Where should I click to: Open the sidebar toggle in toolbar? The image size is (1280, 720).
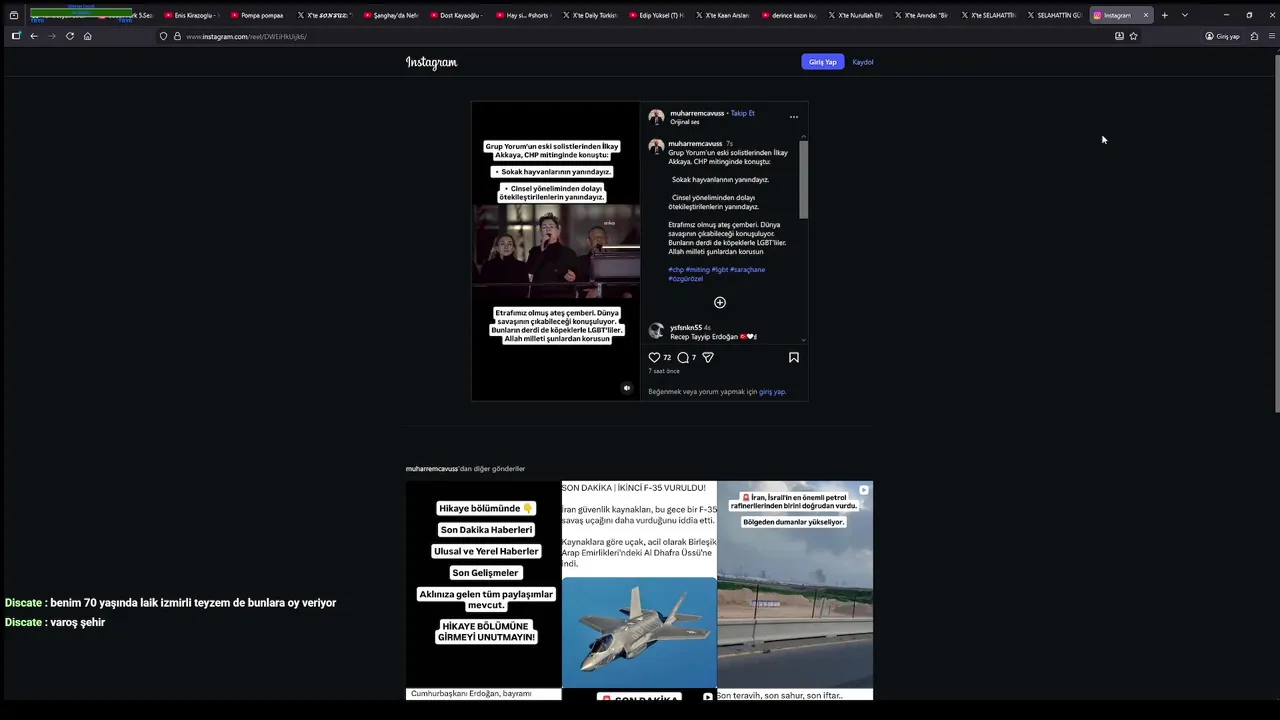click(x=16, y=36)
